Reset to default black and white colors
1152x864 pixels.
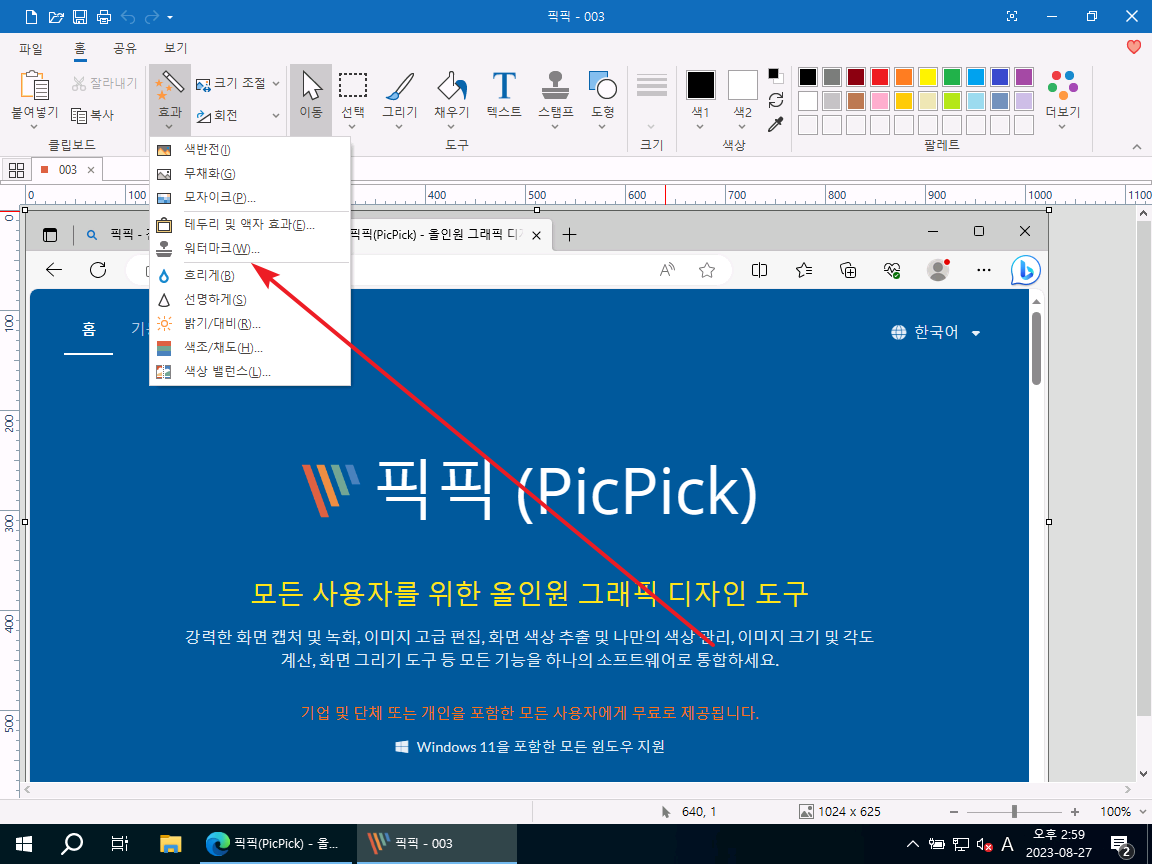click(x=776, y=75)
